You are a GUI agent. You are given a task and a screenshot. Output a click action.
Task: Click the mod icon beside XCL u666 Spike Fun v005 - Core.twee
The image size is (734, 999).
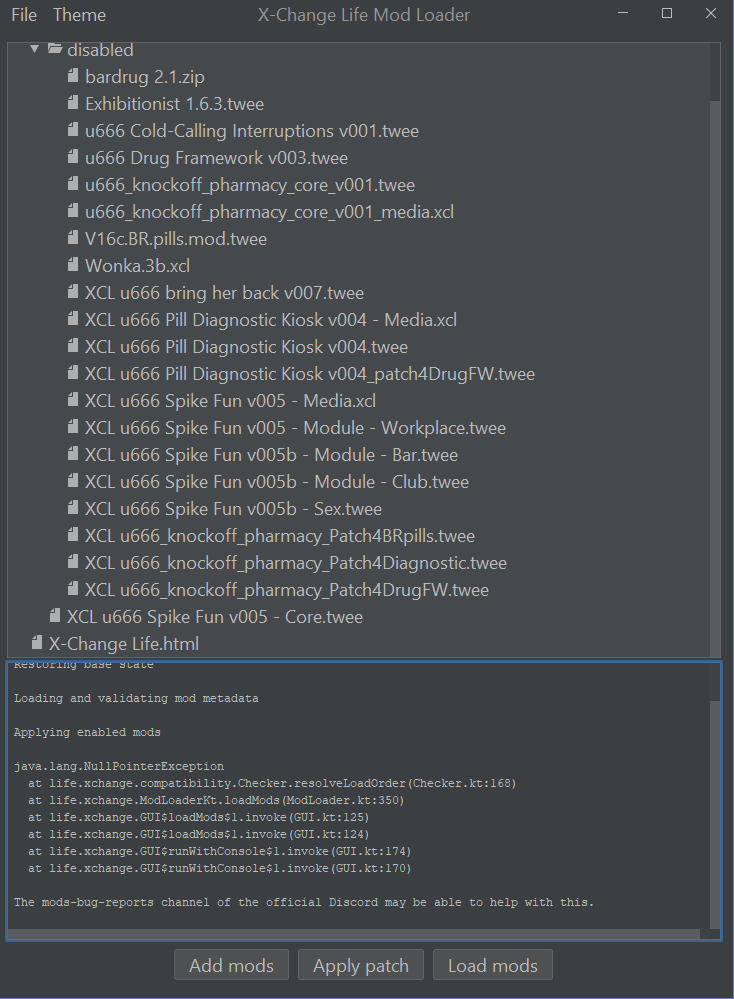[55, 617]
